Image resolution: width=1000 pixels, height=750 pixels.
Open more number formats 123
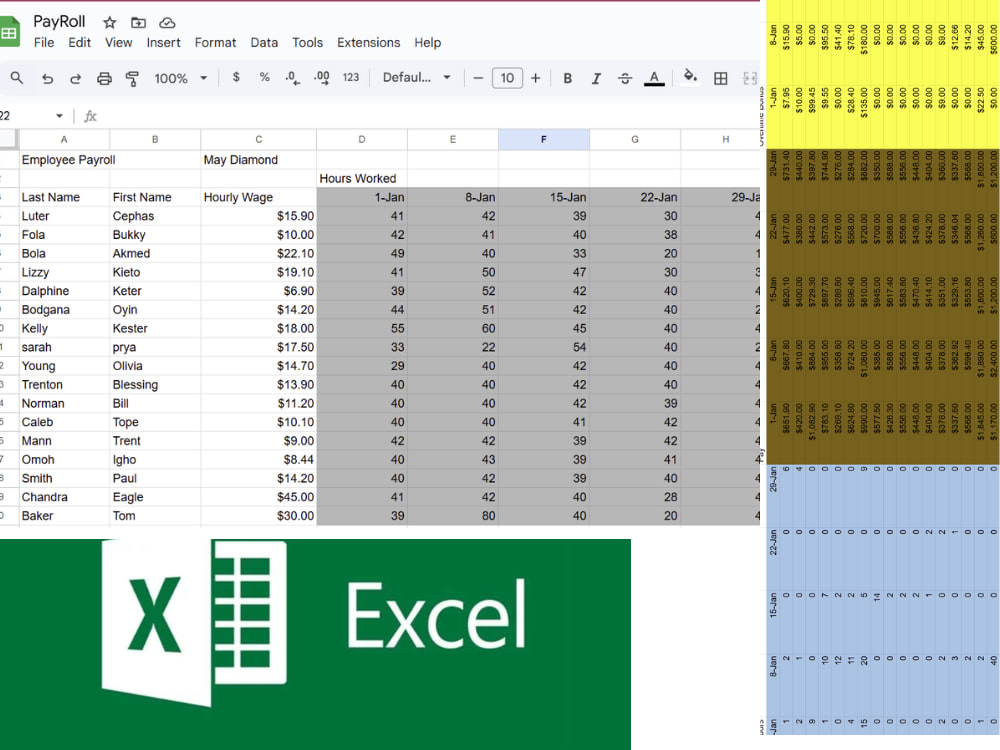(x=351, y=77)
